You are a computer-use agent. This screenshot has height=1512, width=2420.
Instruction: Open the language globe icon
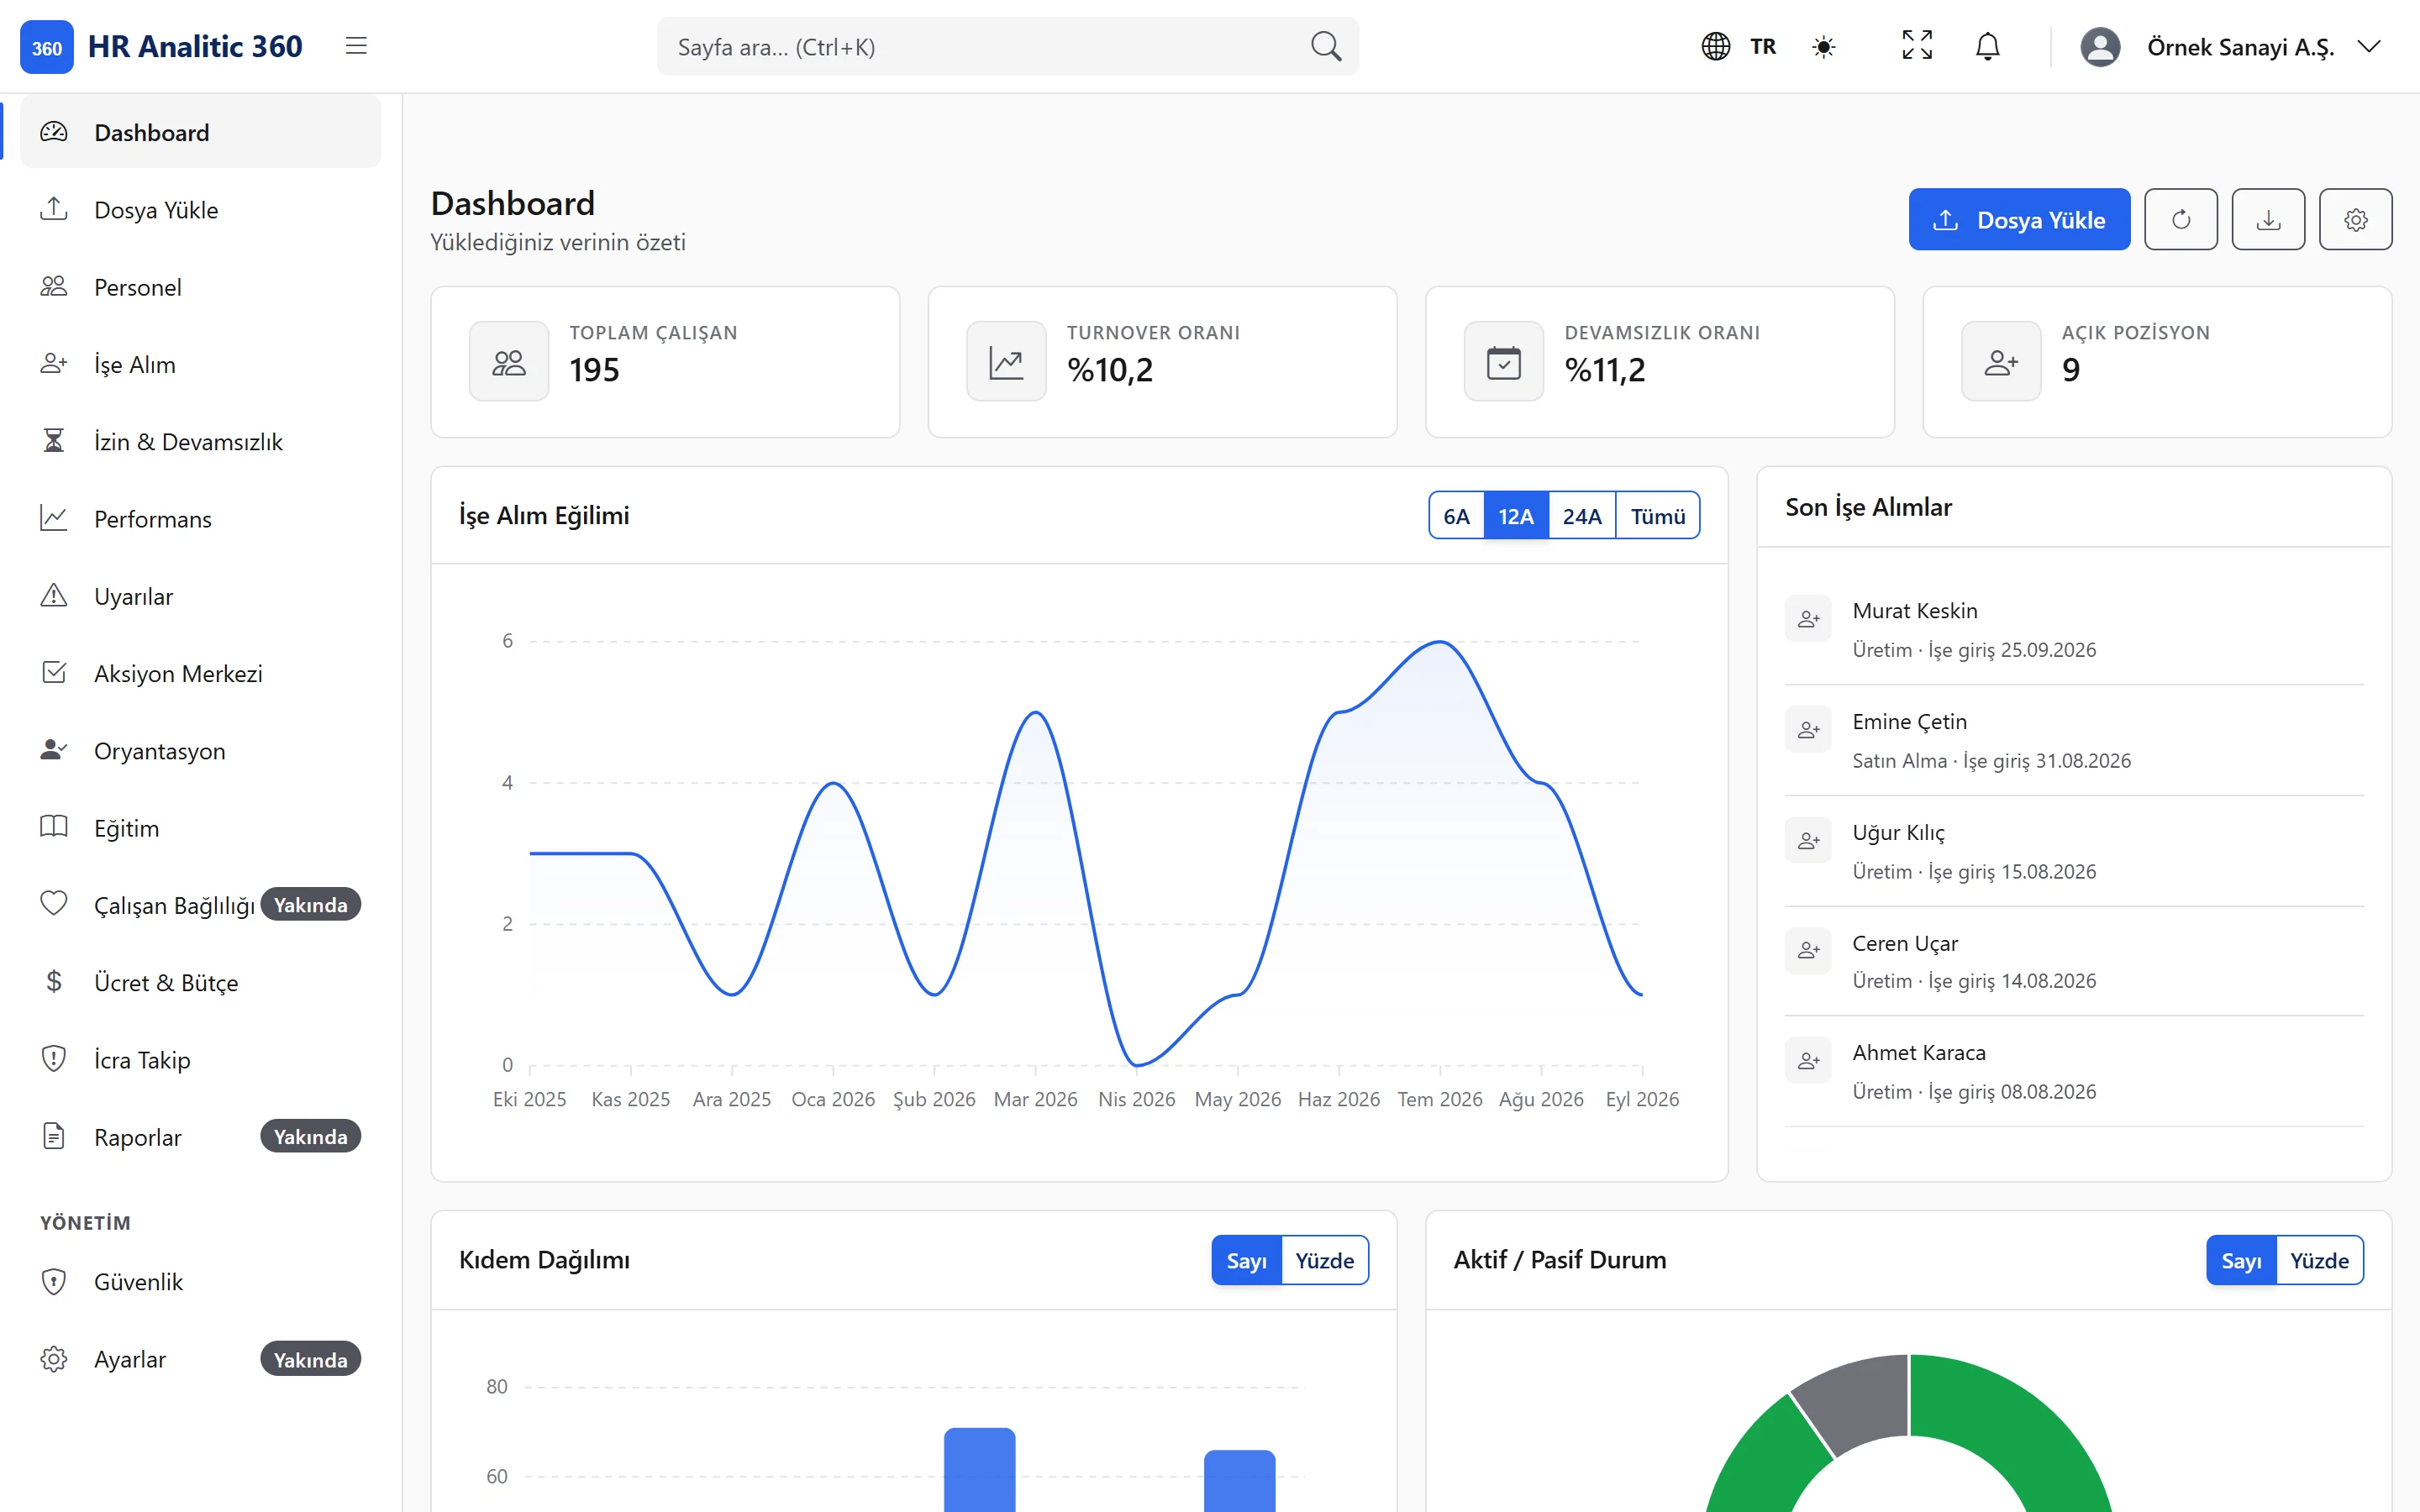[1716, 46]
